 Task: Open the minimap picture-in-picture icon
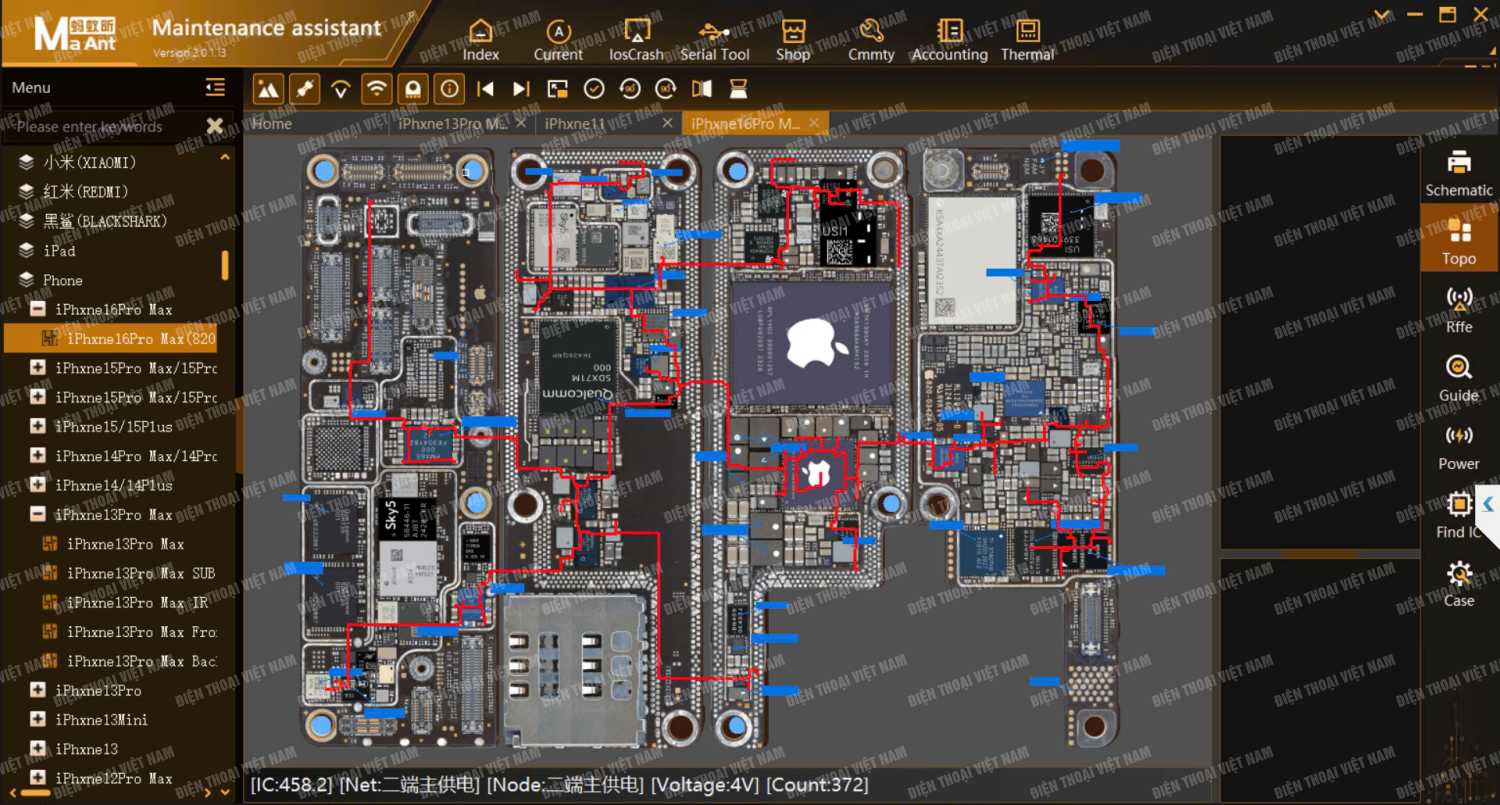tap(558, 89)
